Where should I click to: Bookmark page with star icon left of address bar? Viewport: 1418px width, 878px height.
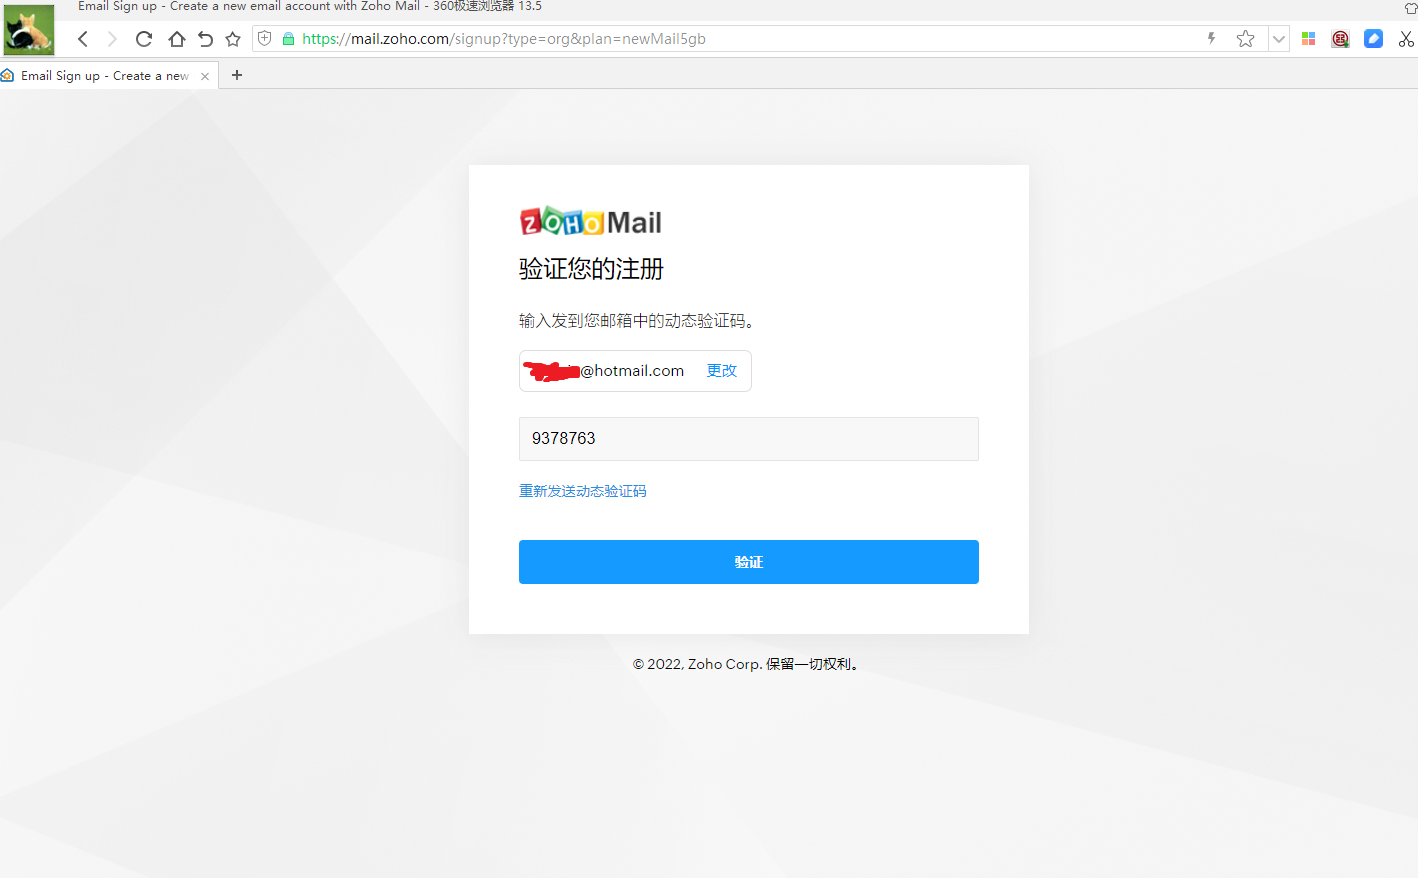point(233,39)
